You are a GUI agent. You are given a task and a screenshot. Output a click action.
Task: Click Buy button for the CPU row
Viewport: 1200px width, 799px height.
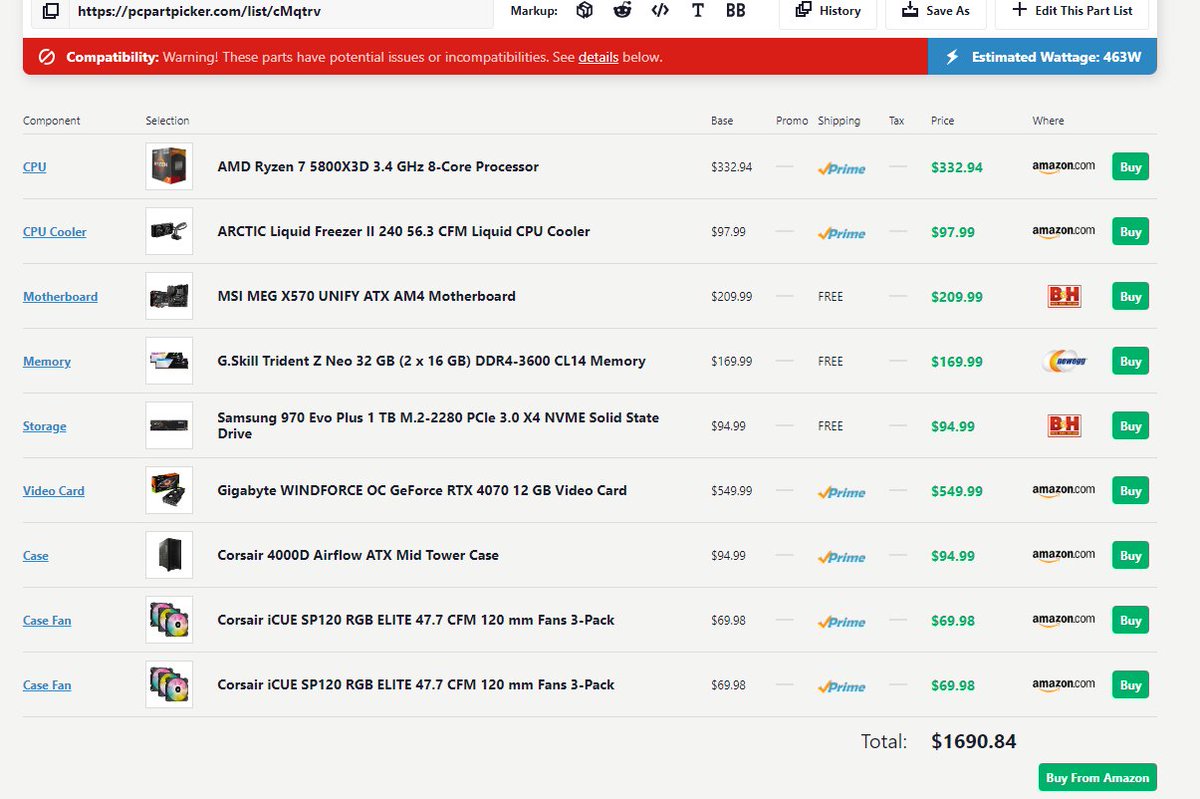click(x=1130, y=167)
